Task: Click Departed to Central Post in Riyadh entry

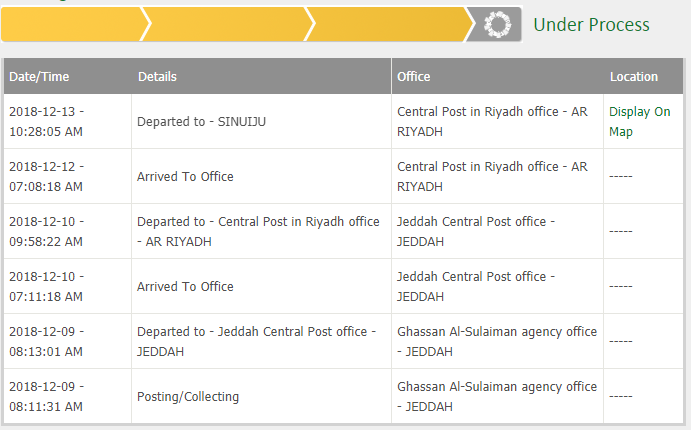Action: click(258, 231)
